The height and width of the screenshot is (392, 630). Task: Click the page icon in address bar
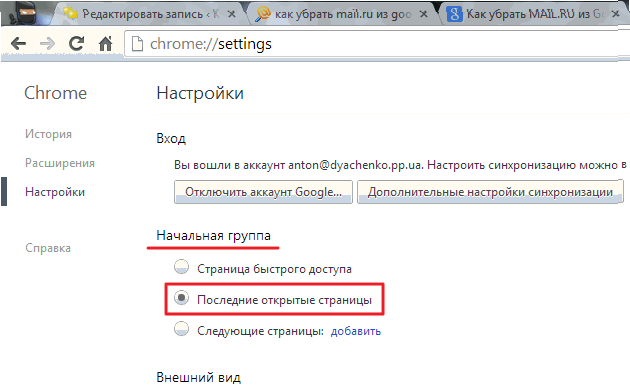(137, 44)
